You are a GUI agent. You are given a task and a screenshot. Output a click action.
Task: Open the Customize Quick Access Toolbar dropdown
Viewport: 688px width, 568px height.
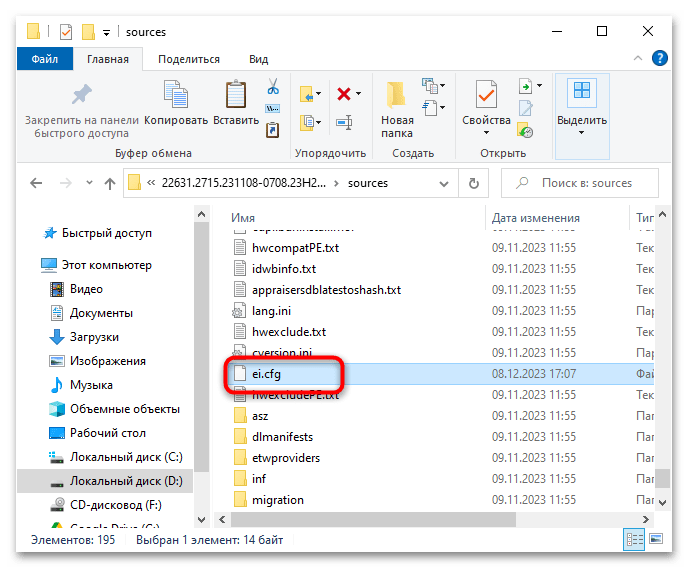[x=106, y=33]
